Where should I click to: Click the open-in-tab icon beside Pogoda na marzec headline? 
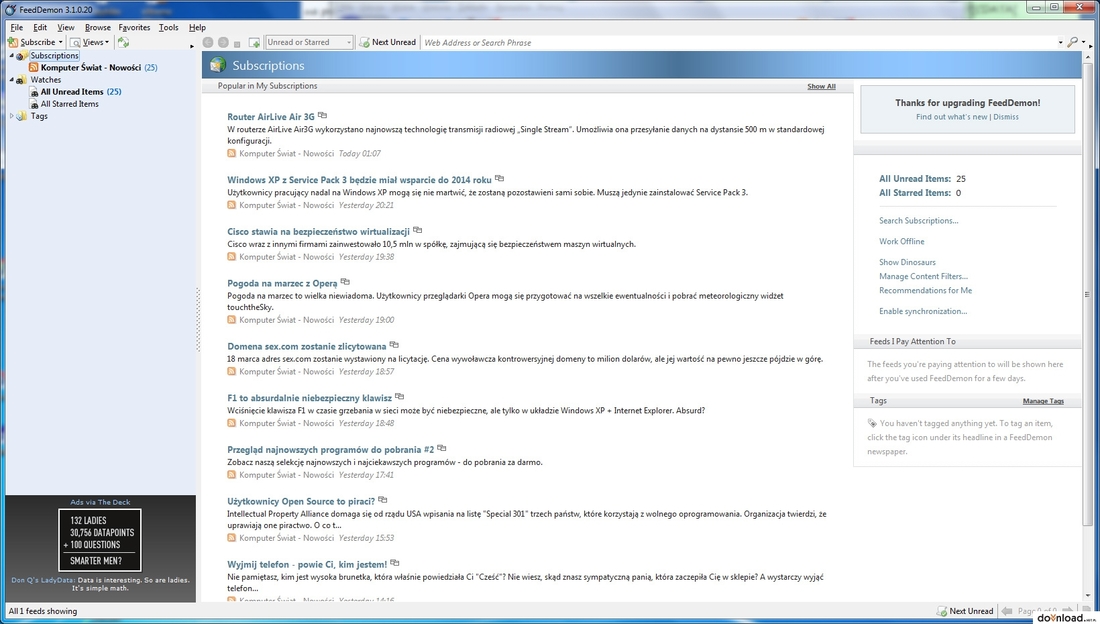[344, 282]
